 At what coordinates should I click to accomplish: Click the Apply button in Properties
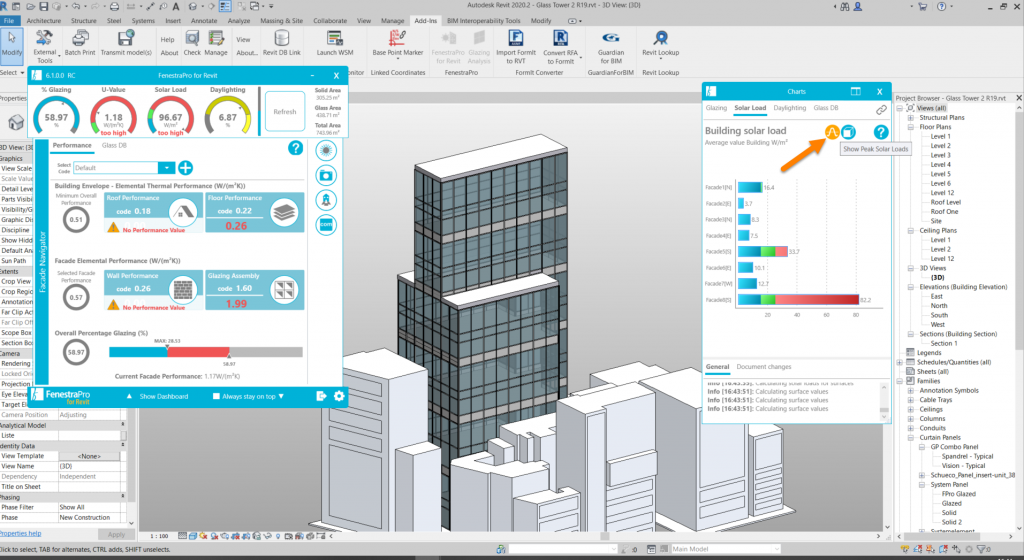(x=116, y=534)
